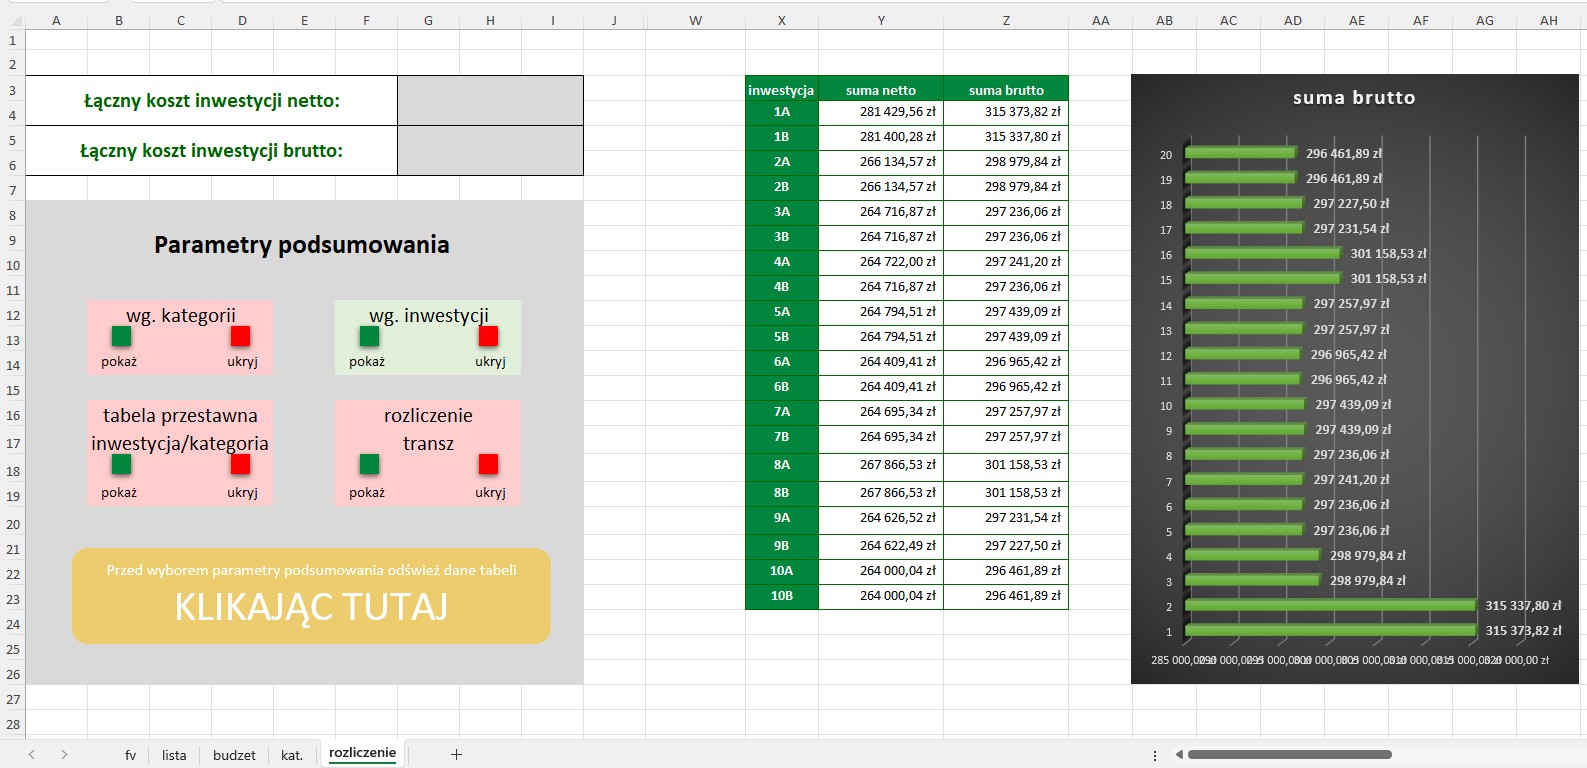1587x768 pixels.
Task: Click the three-dot tab bar resize handle
Action: pos(1155,756)
